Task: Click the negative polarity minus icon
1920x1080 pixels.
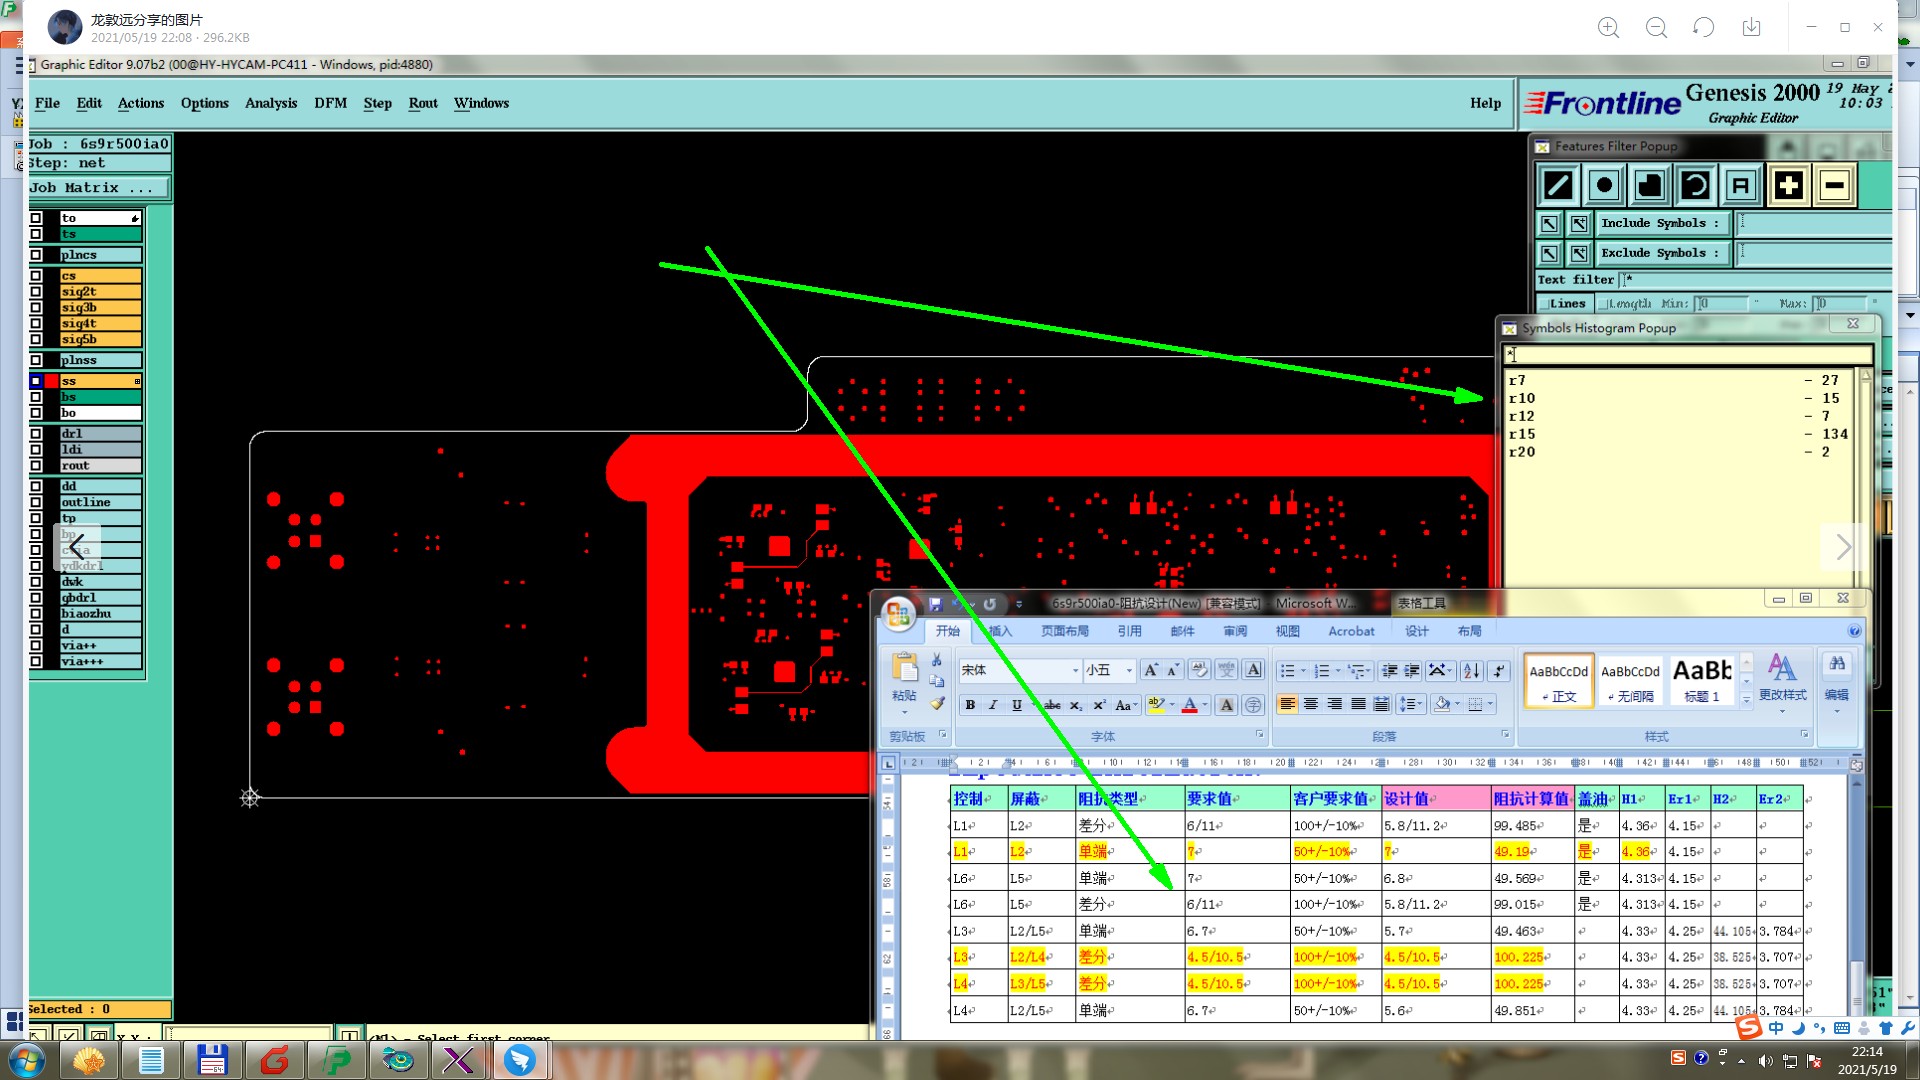Action: click(1834, 185)
